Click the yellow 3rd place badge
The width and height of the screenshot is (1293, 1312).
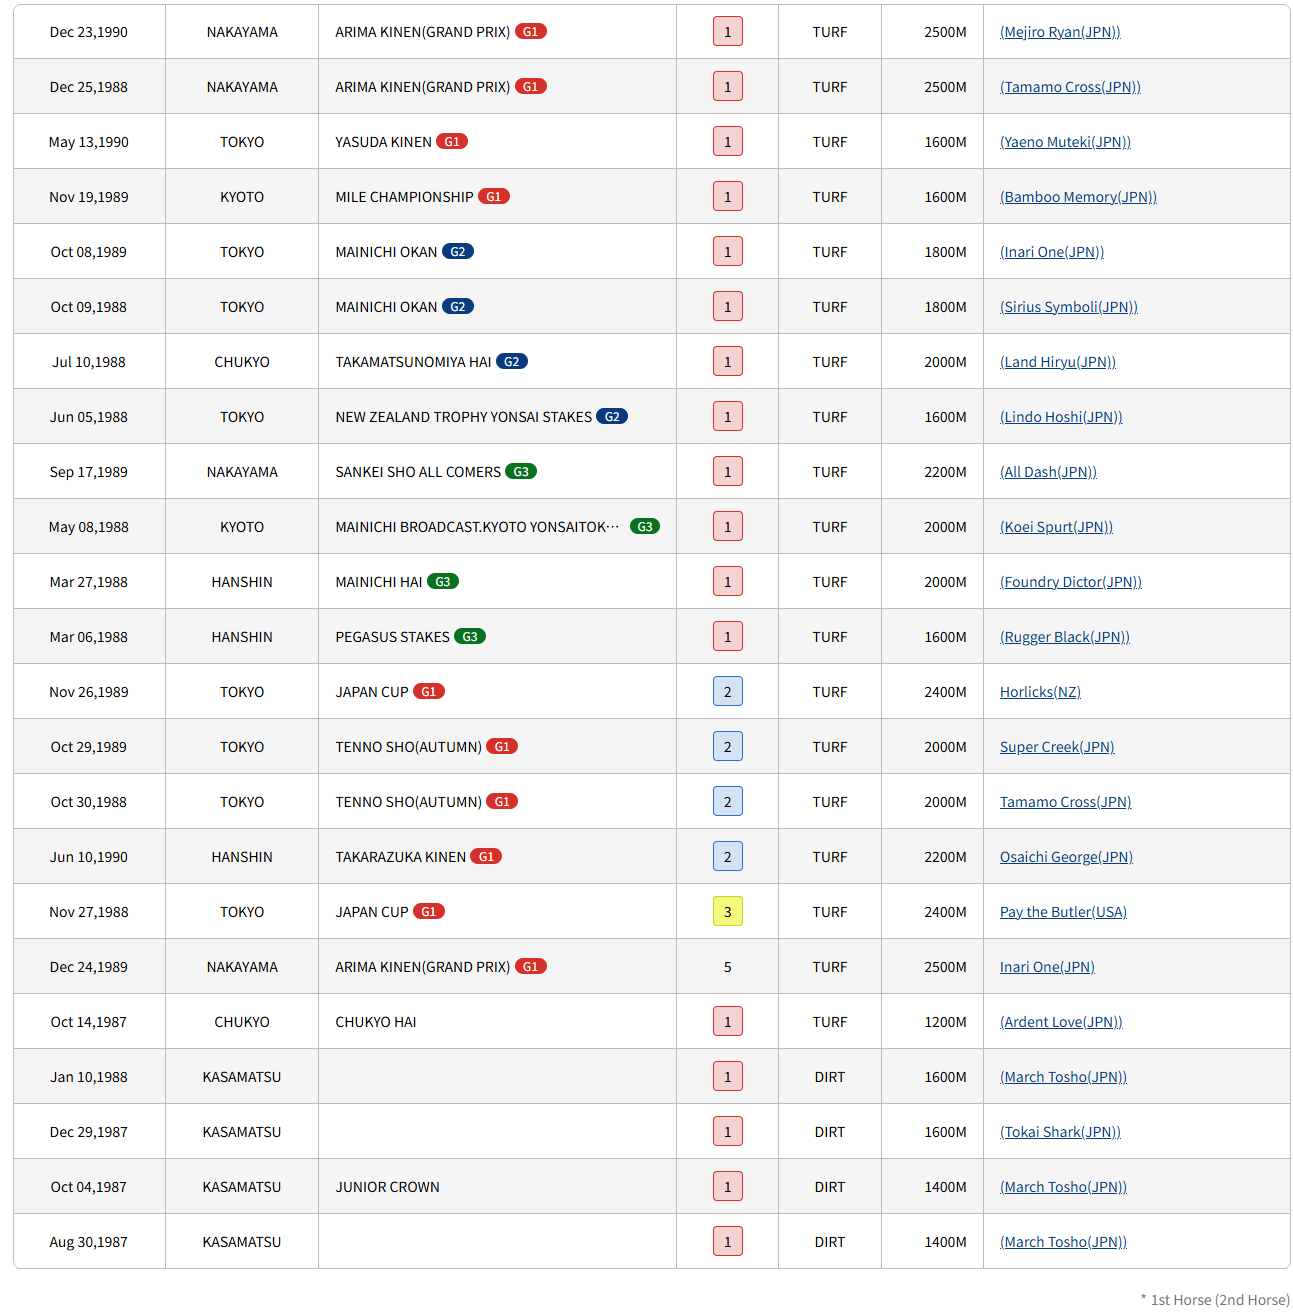728,912
